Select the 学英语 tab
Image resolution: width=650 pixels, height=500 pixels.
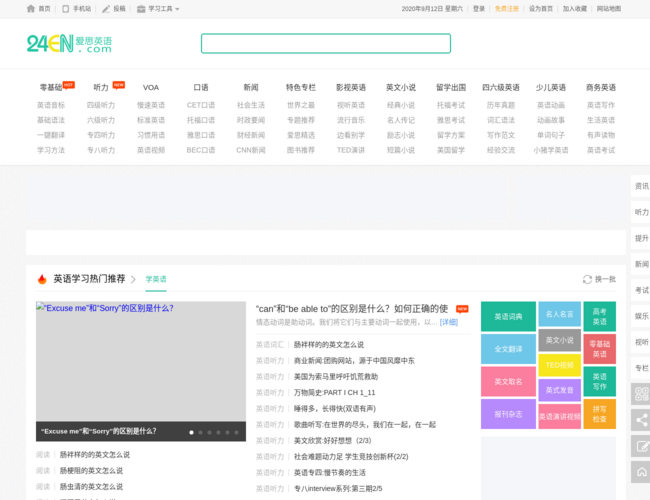click(156, 279)
